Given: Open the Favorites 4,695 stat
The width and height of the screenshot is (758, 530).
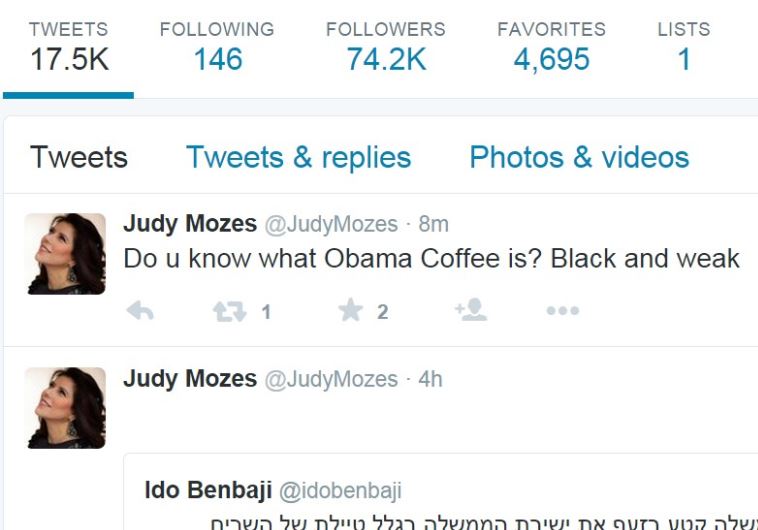Looking at the screenshot, I should click(551, 47).
